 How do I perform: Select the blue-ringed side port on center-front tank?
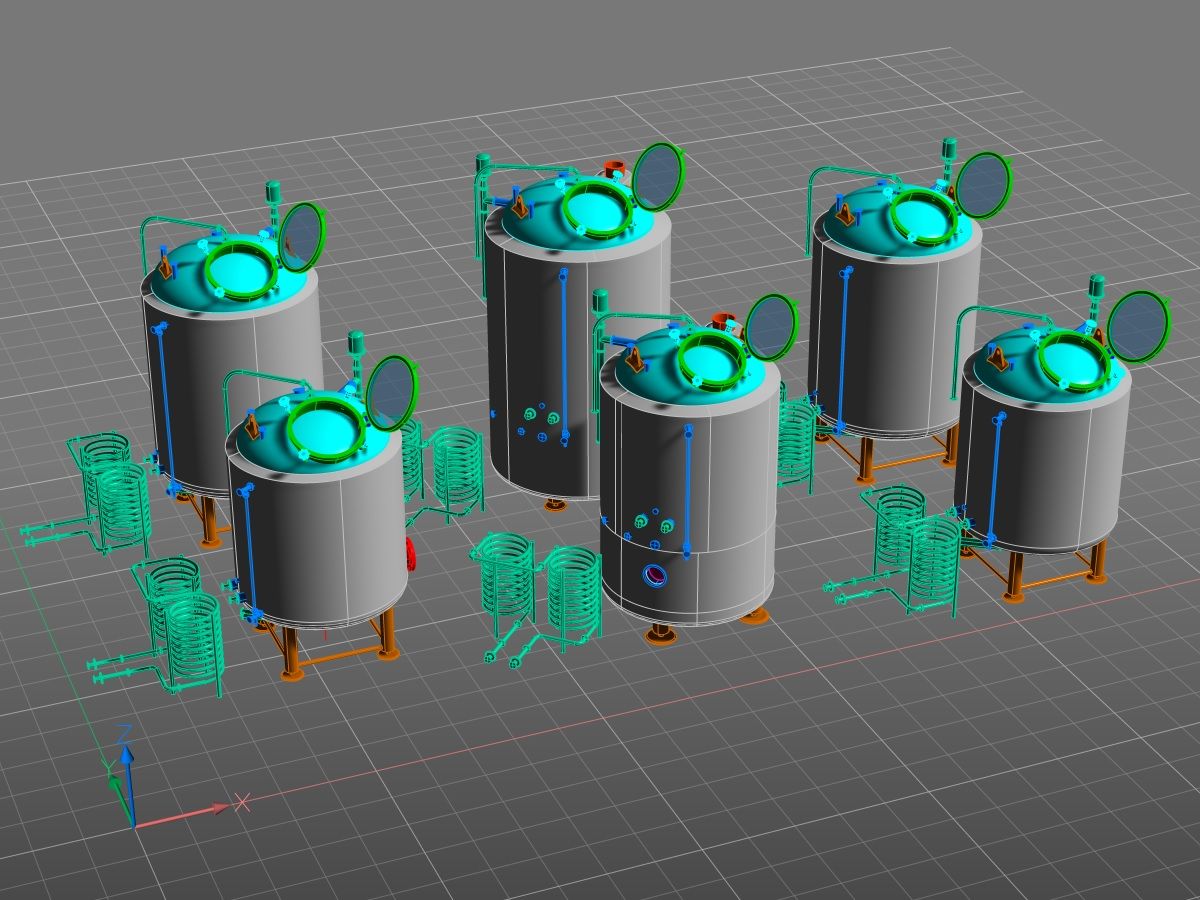click(x=656, y=574)
